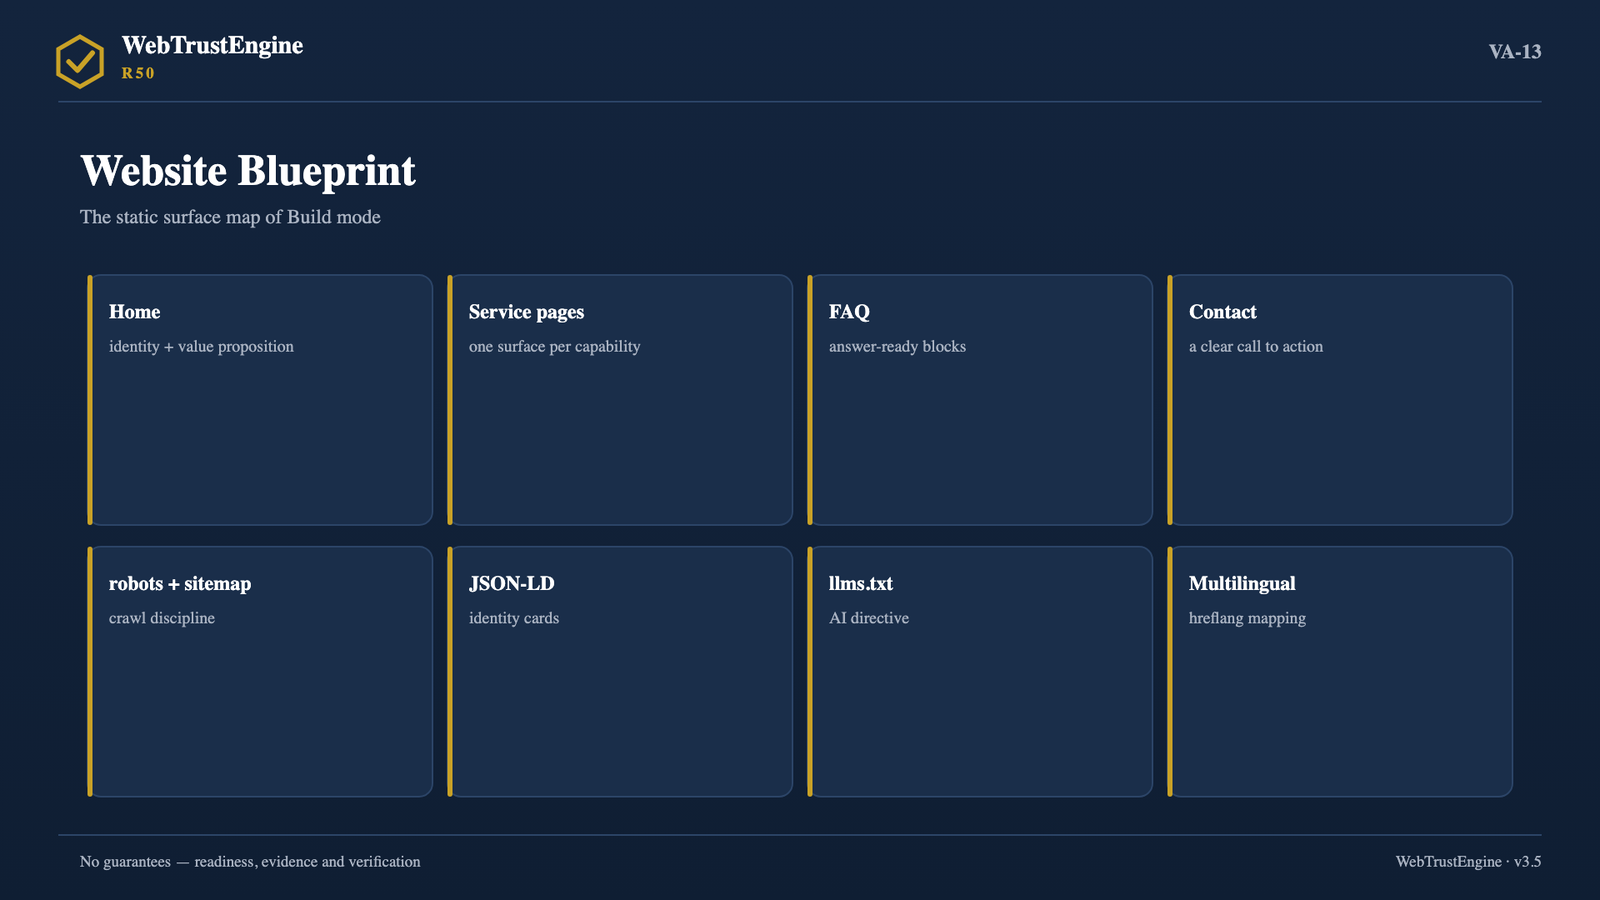This screenshot has width=1600, height=900.
Task: Select the robots + sitemap card title
Action: coord(180,584)
